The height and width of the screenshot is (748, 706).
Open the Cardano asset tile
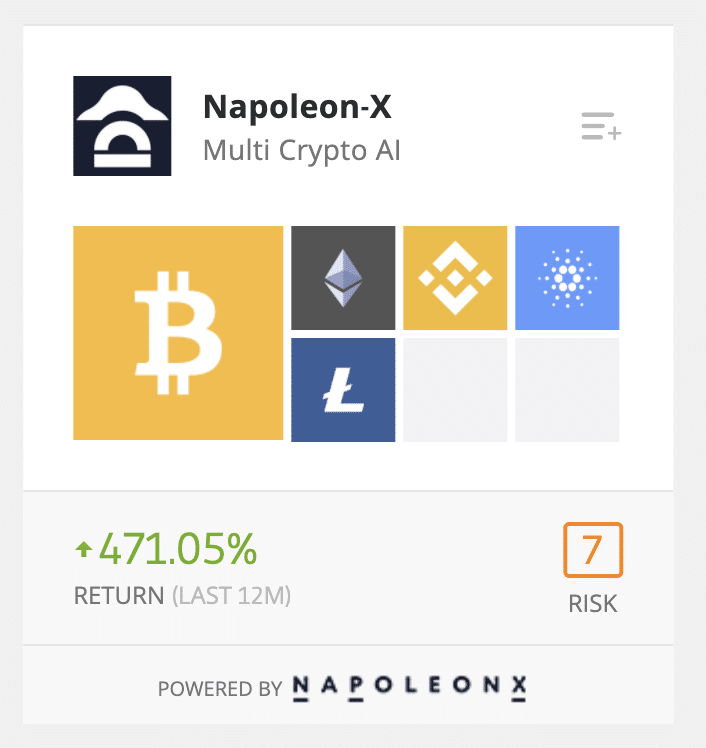coord(567,278)
